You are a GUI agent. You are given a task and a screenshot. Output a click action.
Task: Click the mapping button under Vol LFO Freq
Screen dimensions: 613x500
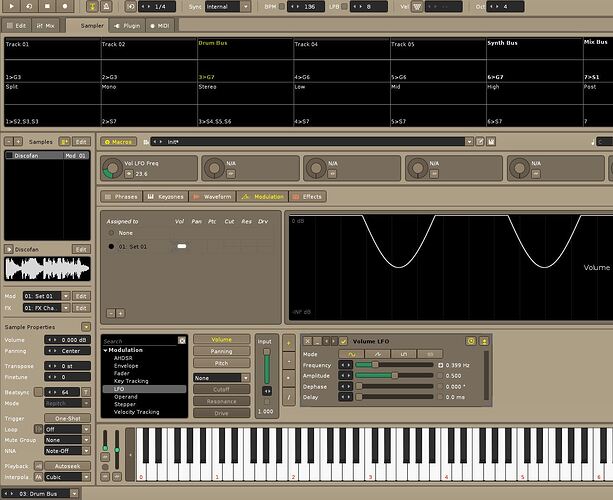129,174
